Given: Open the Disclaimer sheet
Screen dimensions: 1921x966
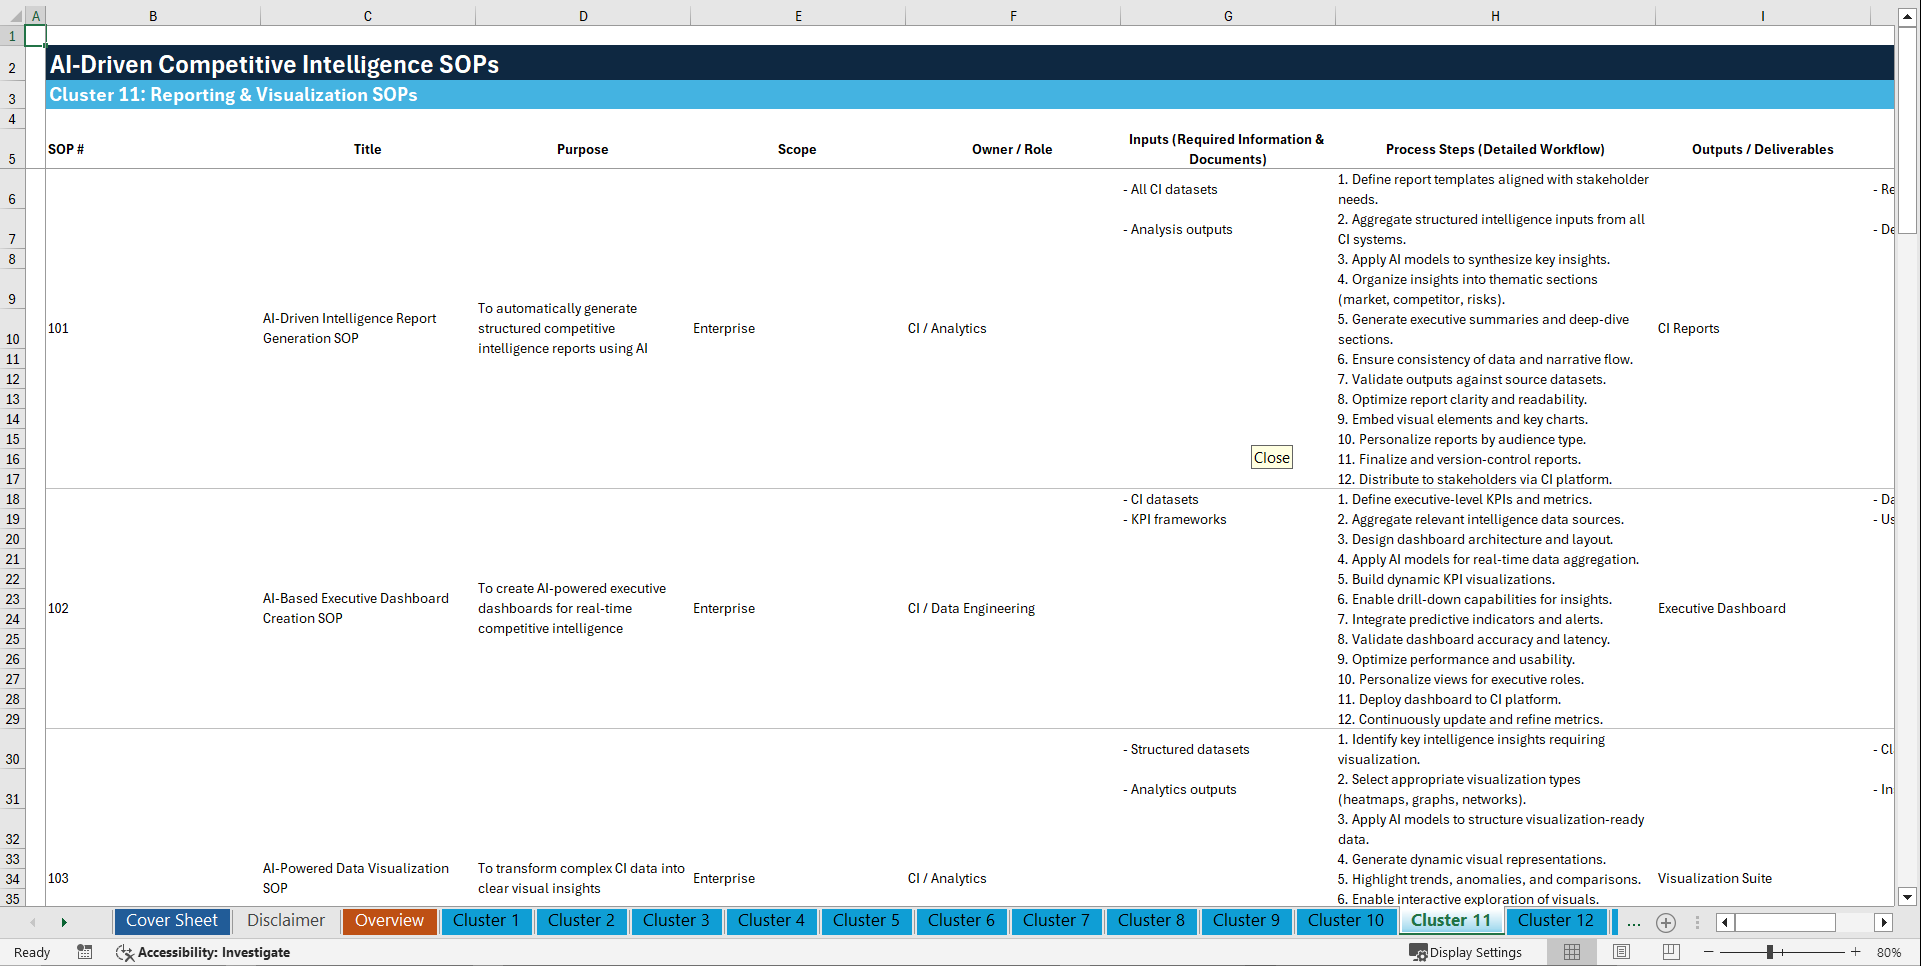Looking at the screenshot, I should [x=285, y=921].
